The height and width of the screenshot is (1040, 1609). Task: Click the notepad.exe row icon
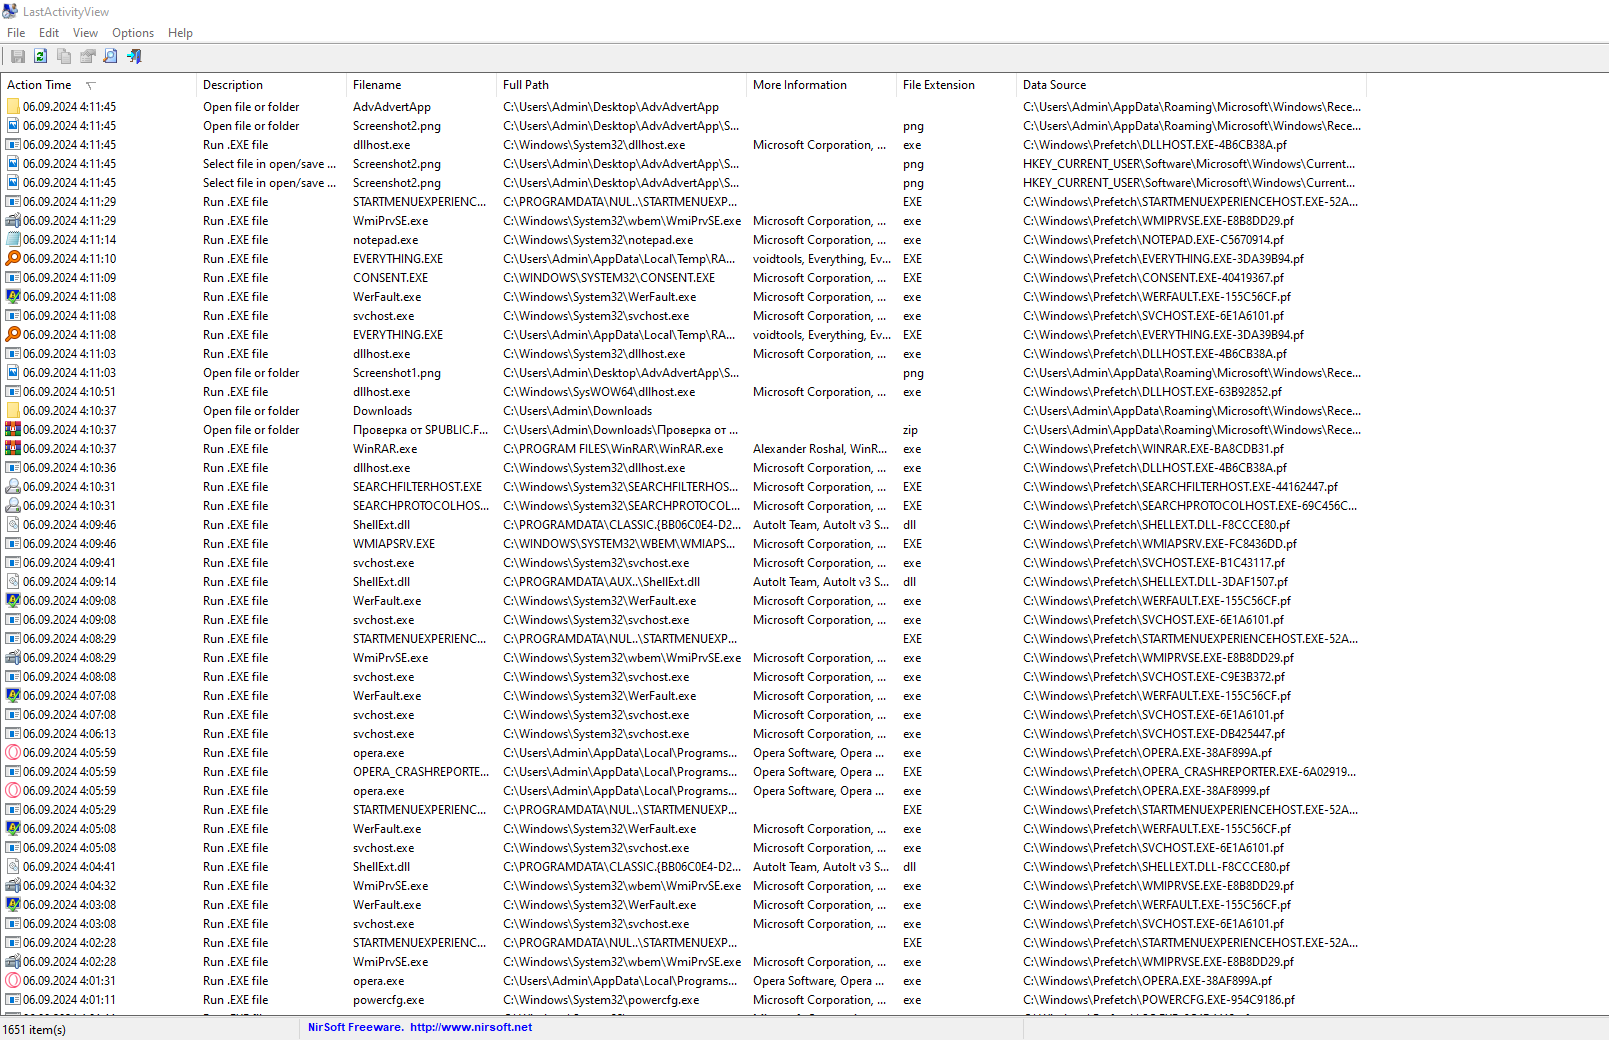(x=13, y=239)
